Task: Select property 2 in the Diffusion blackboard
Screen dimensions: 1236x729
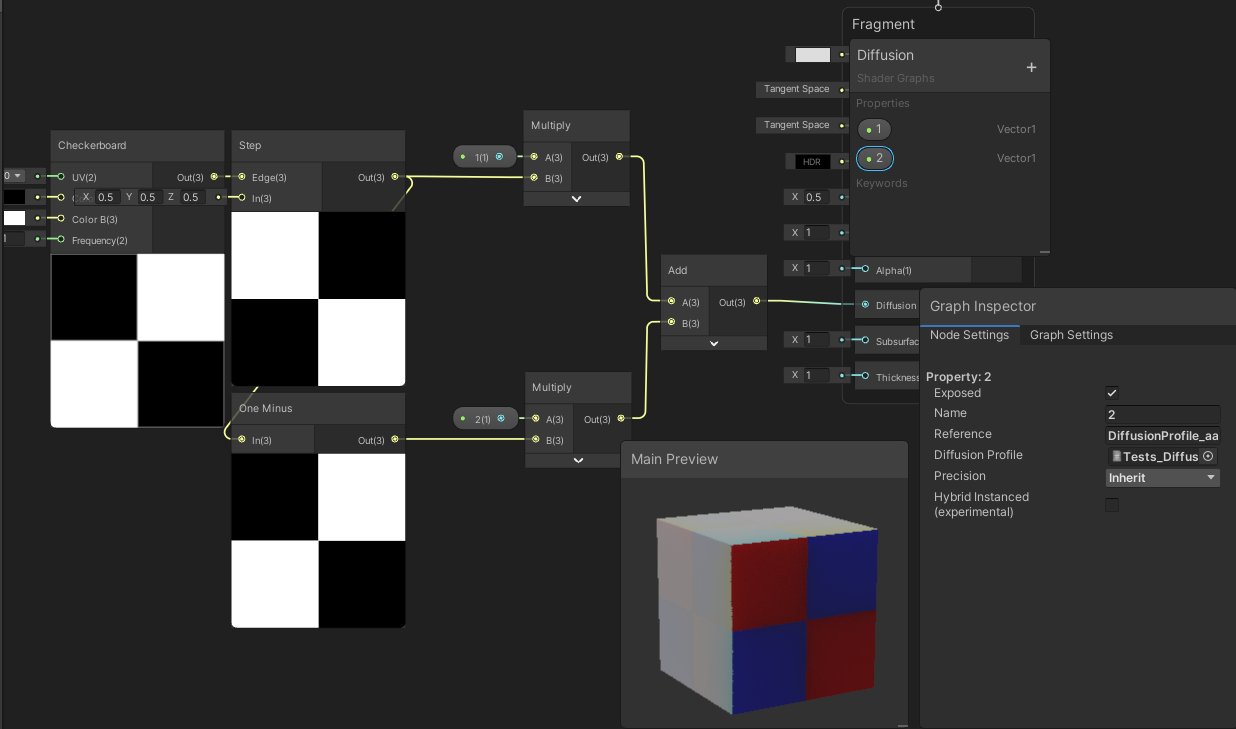Action: coord(875,158)
